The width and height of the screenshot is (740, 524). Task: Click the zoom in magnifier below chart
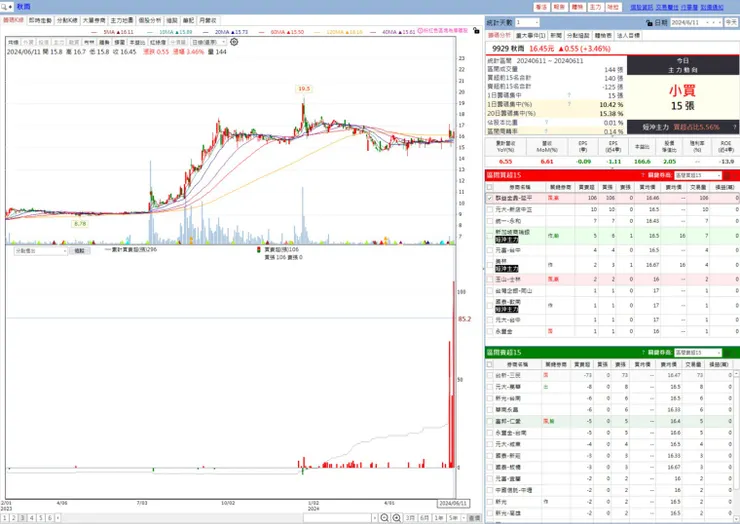[397, 518]
